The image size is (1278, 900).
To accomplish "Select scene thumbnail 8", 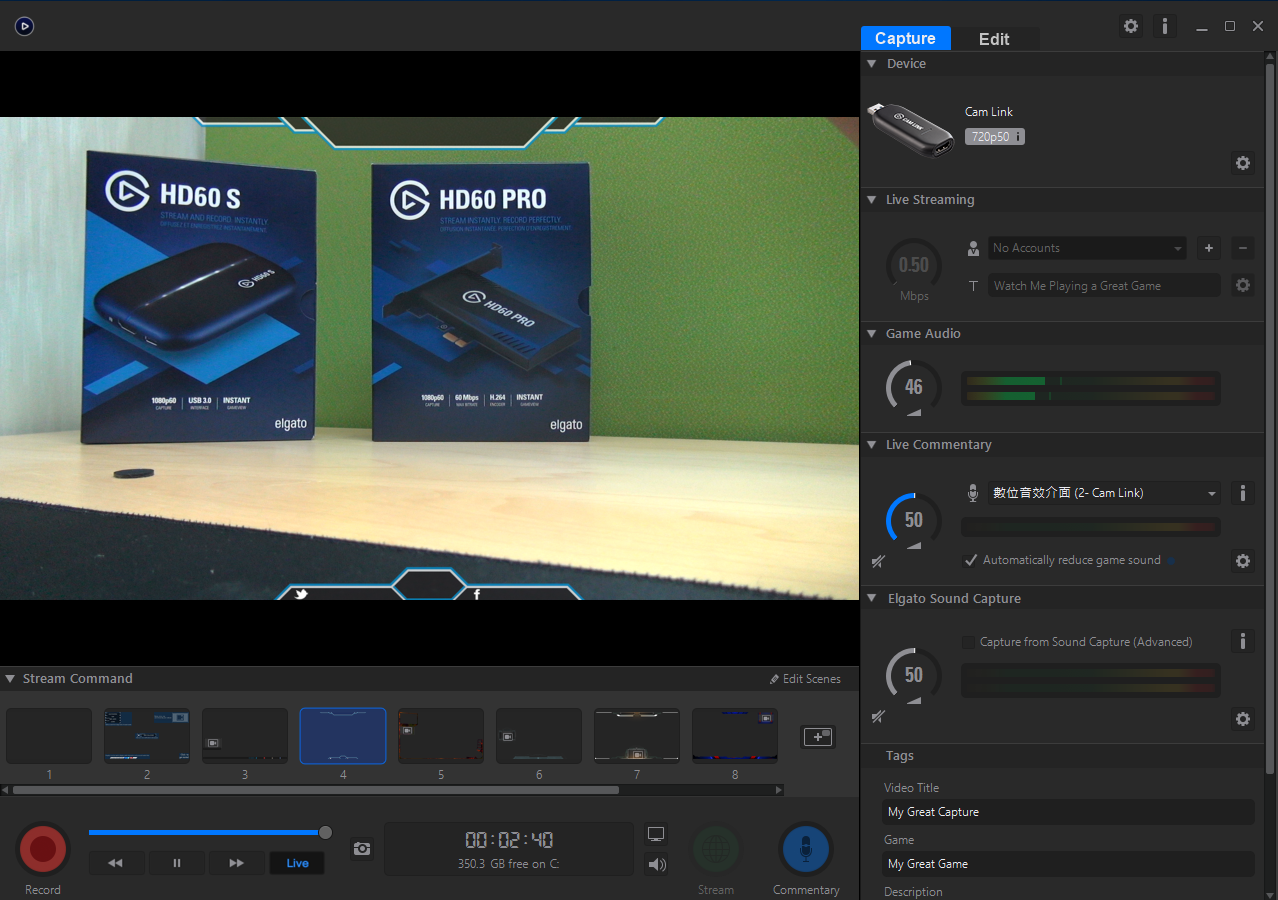I will tap(735, 736).
